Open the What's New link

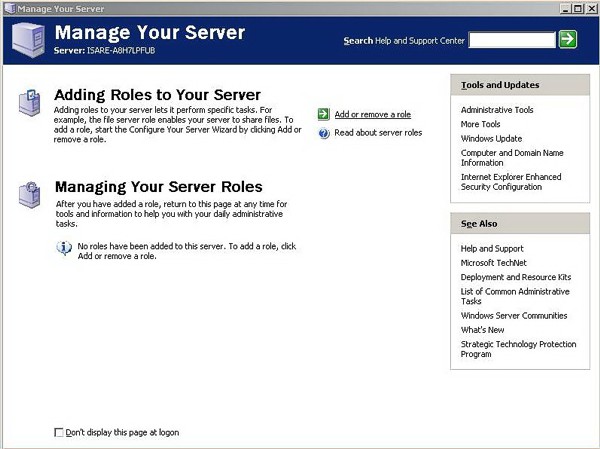pos(482,330)
